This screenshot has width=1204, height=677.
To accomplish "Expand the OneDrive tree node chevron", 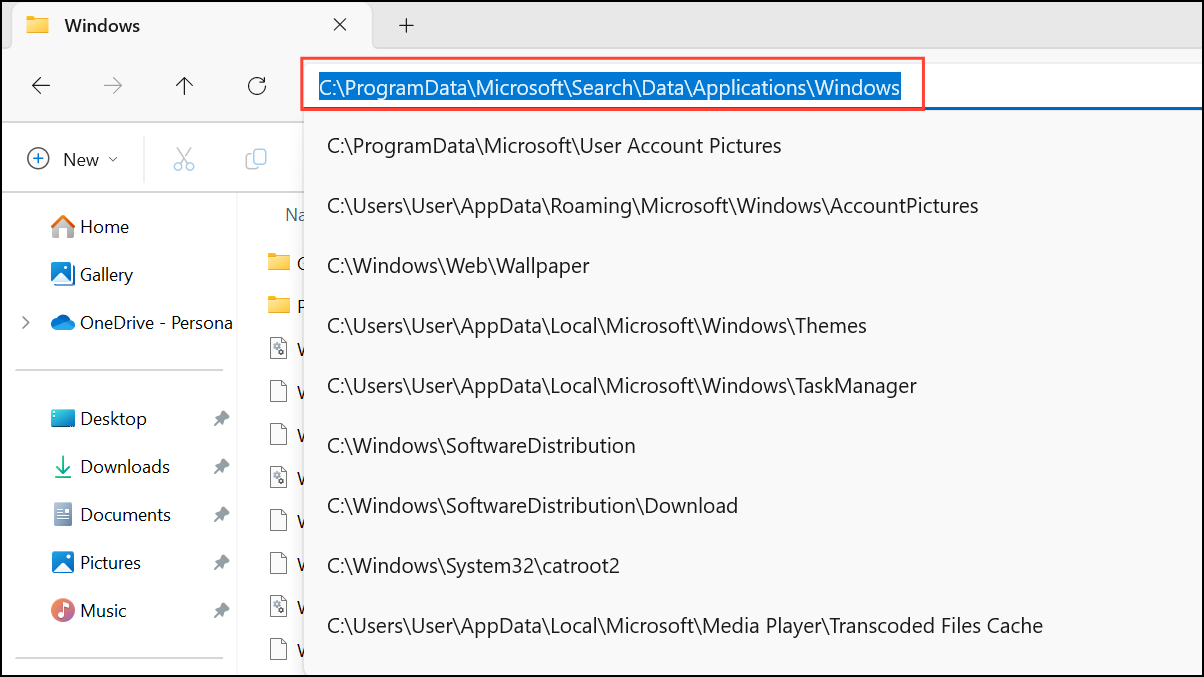I will (x=26, y=323).
